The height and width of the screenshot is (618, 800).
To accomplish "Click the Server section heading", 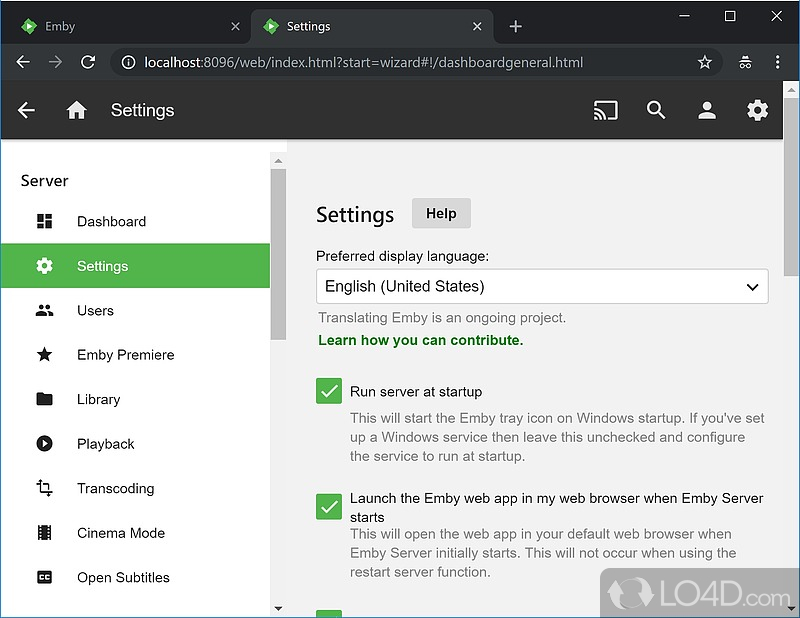I will pyautogui.click(x=44, y=181).
